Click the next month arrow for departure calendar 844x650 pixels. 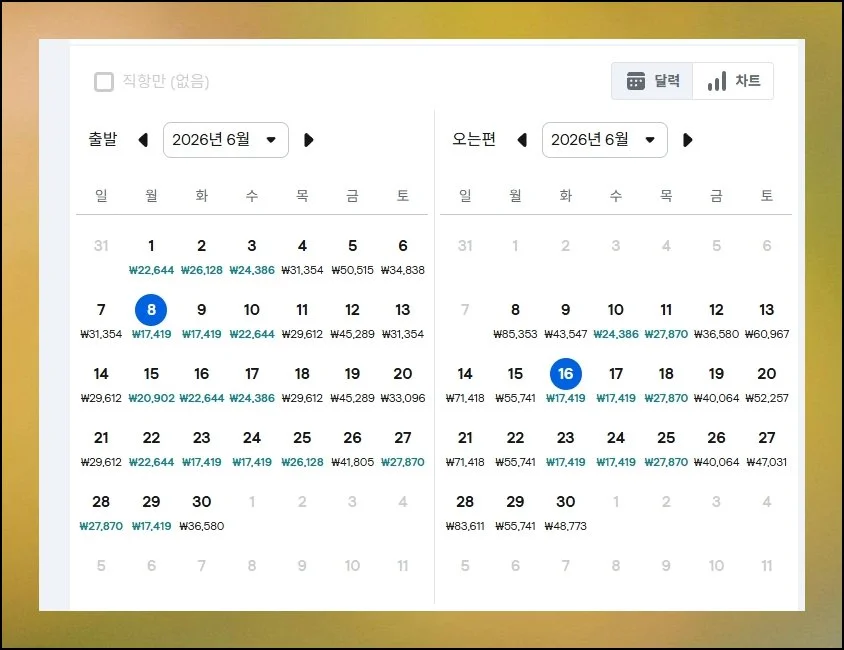pyautogui.click(x=308, y=140)
